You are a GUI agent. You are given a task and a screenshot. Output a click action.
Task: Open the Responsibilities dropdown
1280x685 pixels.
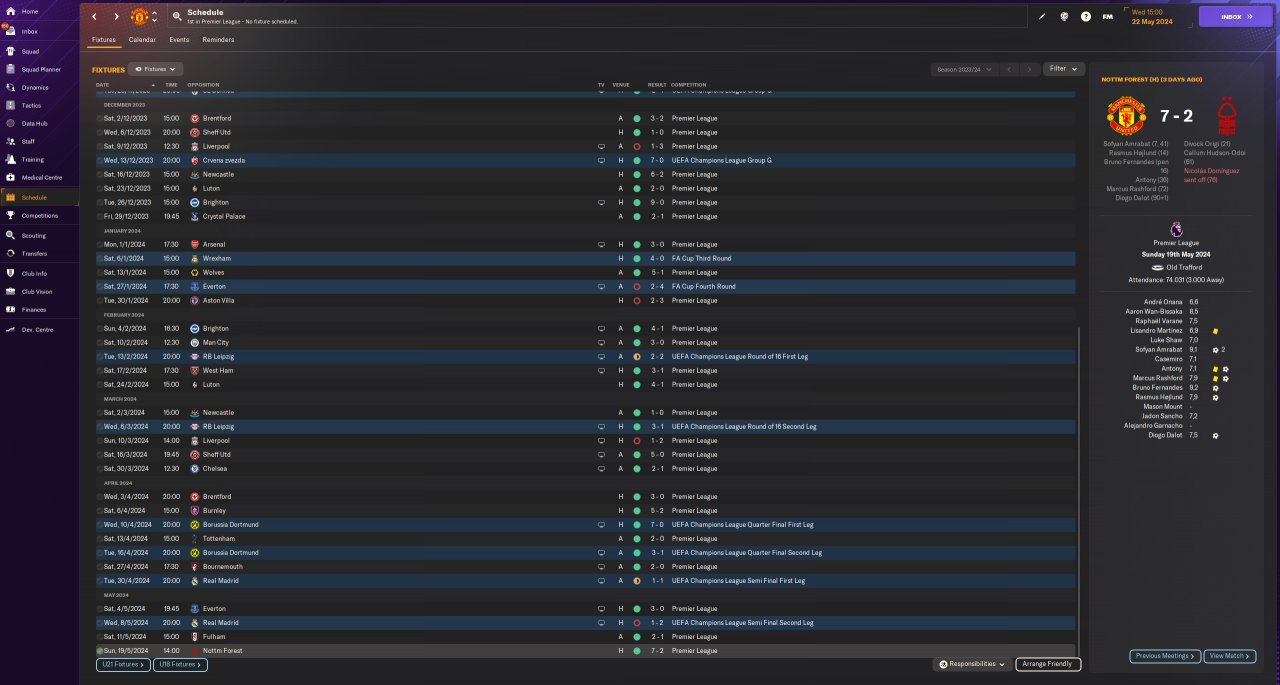(972, 664)
